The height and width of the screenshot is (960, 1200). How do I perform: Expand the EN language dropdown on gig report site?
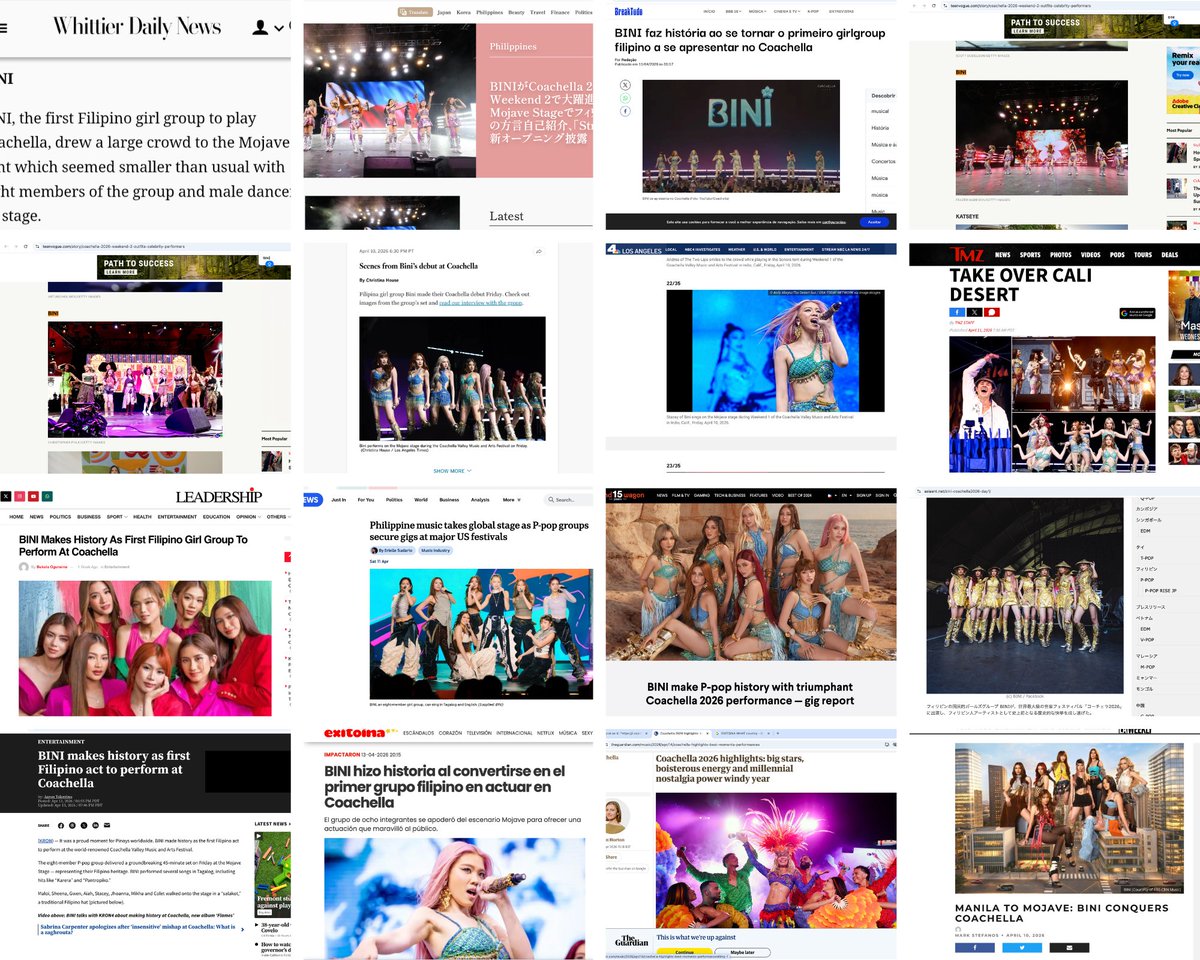pyautogui.click(x=846, y=495)
